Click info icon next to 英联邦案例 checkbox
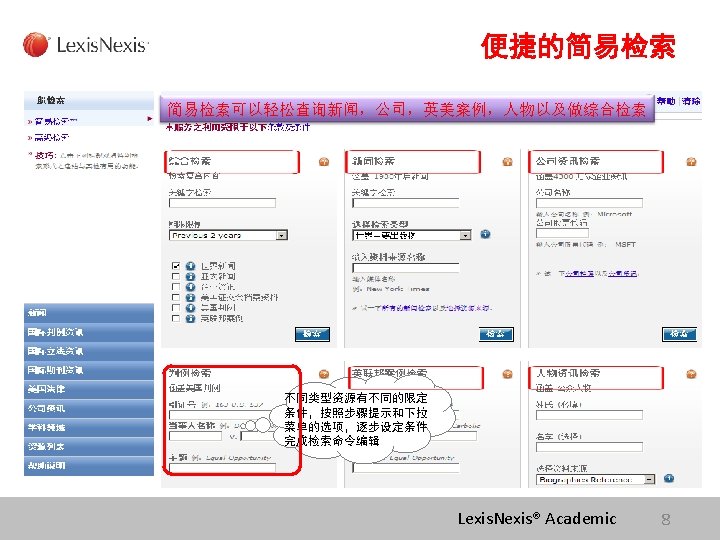This screenshot has height=540, width=720. pos(191,319)
